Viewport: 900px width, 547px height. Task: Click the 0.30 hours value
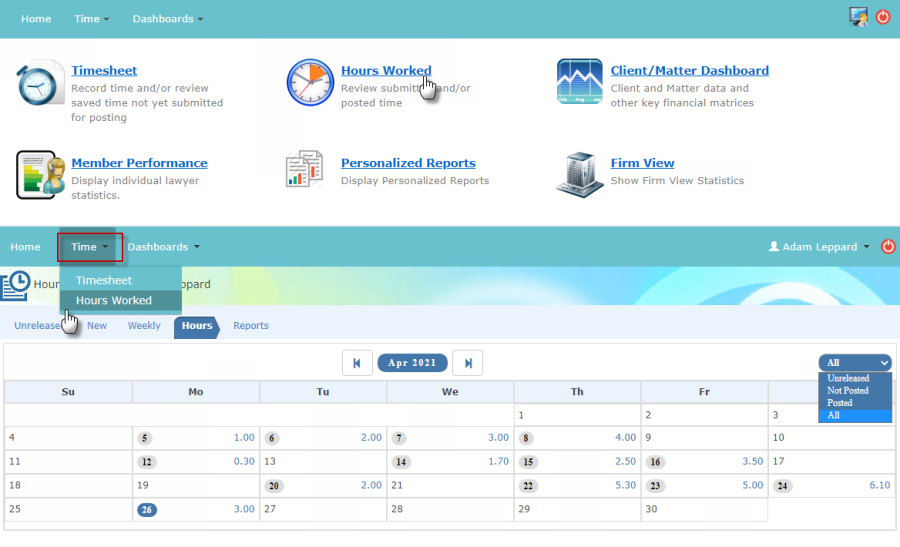coord(244,461)
